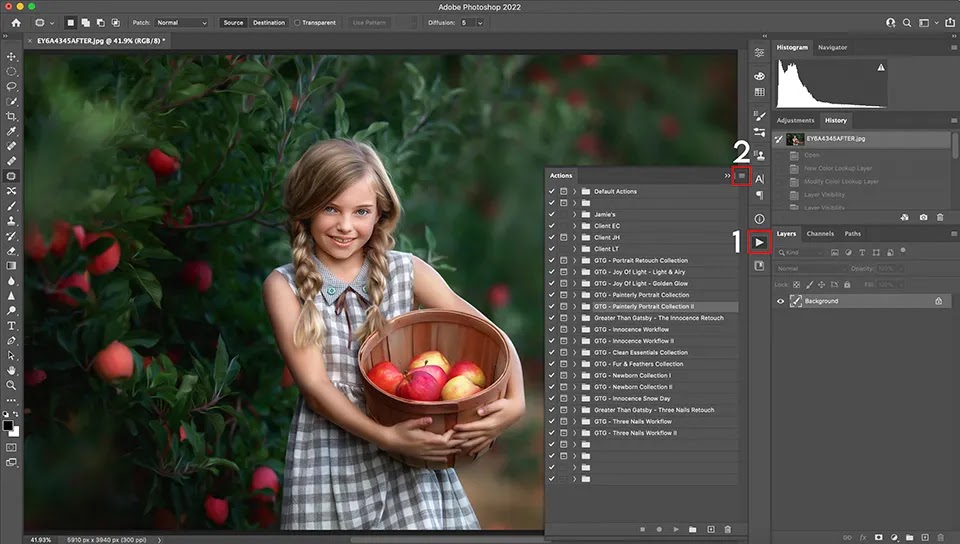
Task: Select the Move tool
Action: pos(11,56)
